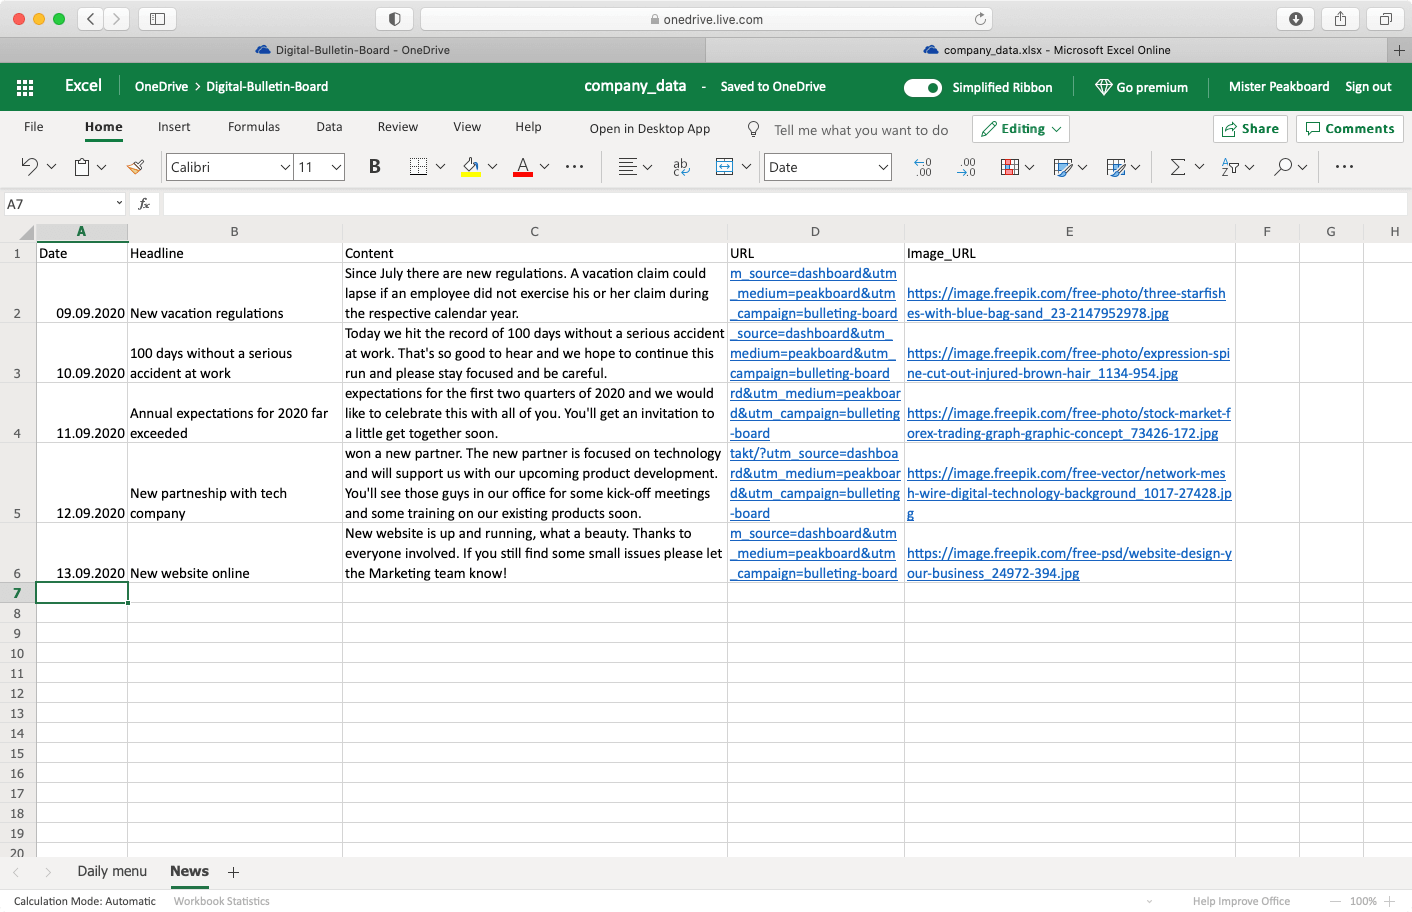Viewport: 1412px width, 912px height.
Task: Click the Sign out link
Action: [1368, 87]
